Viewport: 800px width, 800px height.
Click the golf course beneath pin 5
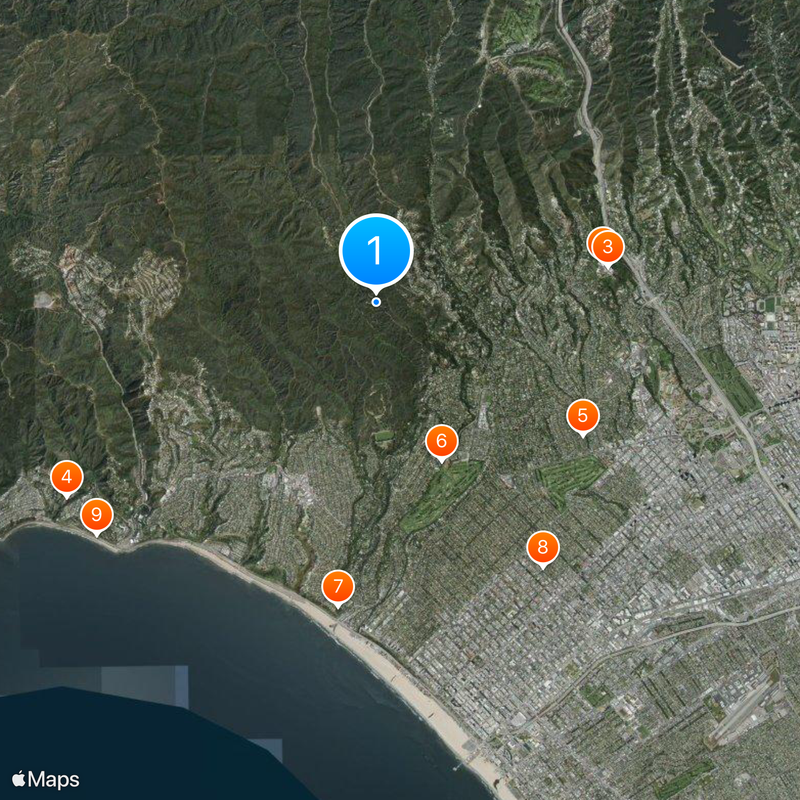point(570,480)
